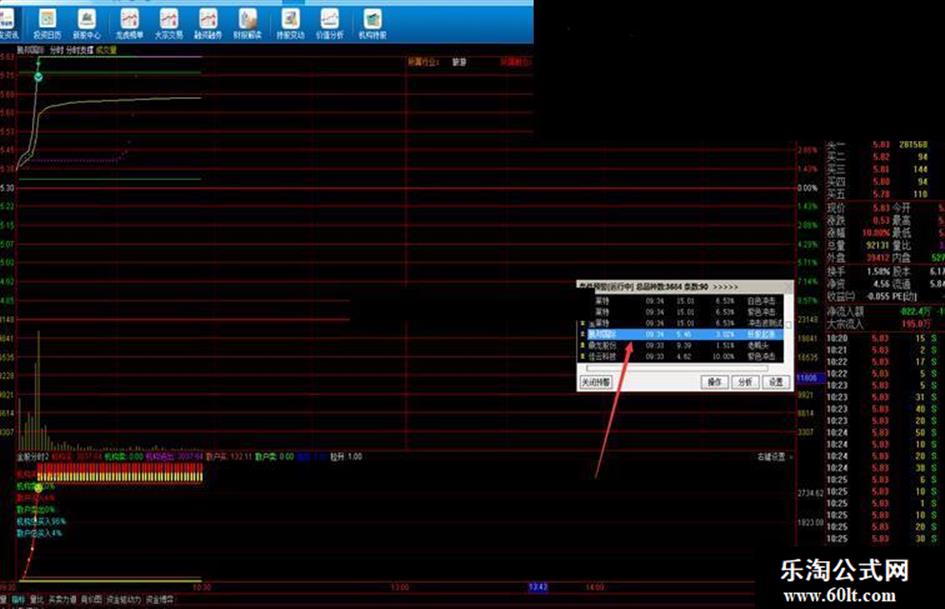Open the 龙虎榜单 toolbar icon
Viewport: 945px width, 609px height.
130,20
